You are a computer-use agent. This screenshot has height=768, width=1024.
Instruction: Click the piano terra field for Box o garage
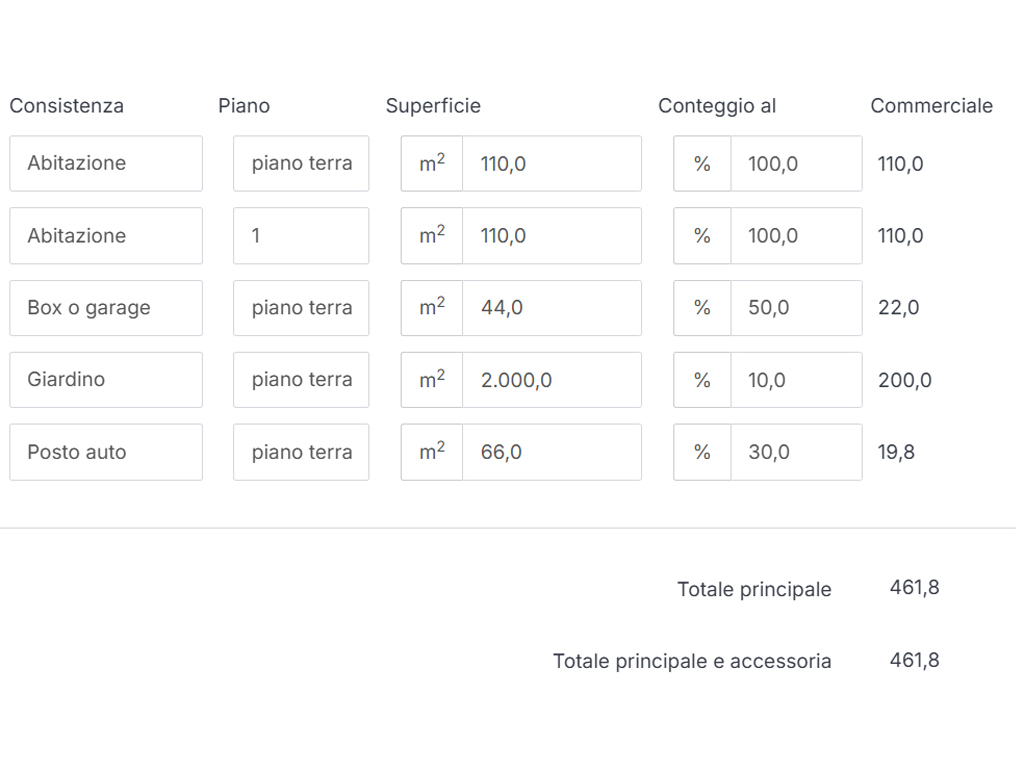(301, 308)
